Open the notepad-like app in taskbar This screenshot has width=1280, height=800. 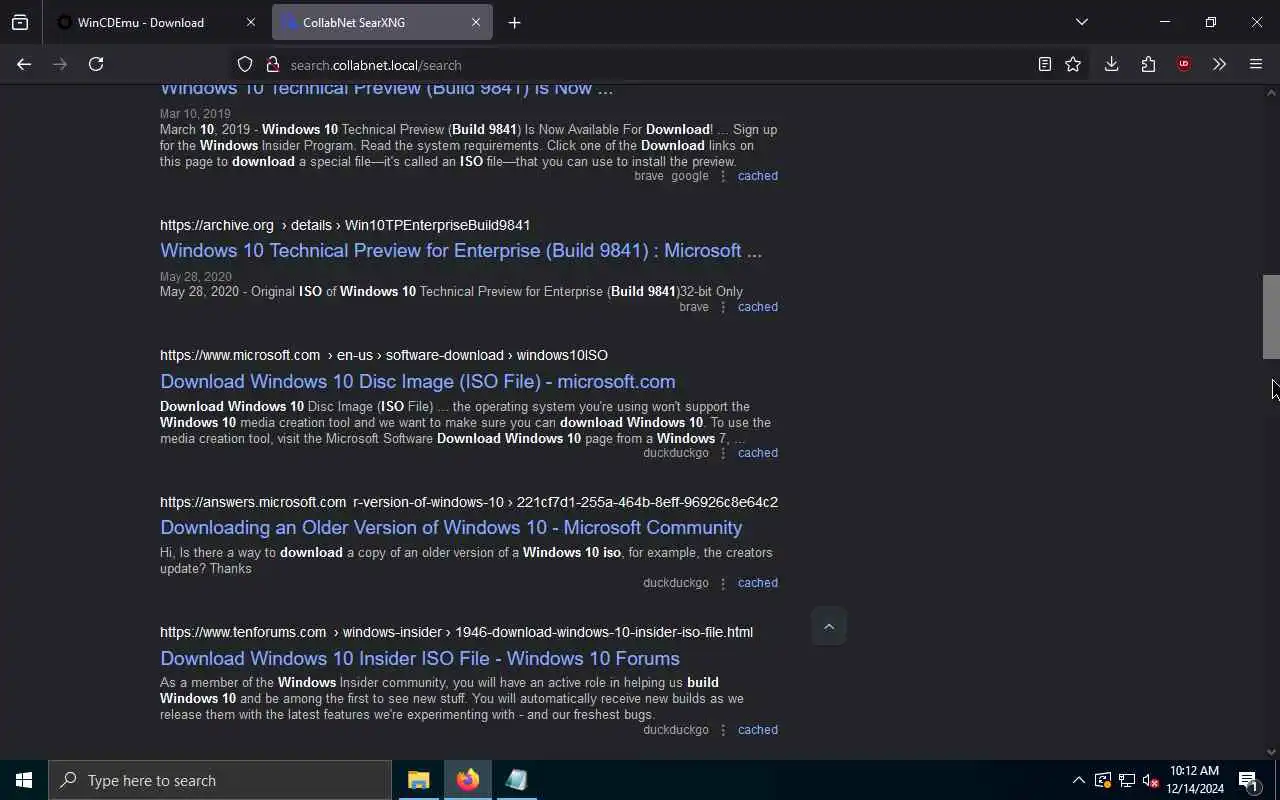(x=516, y=780)
